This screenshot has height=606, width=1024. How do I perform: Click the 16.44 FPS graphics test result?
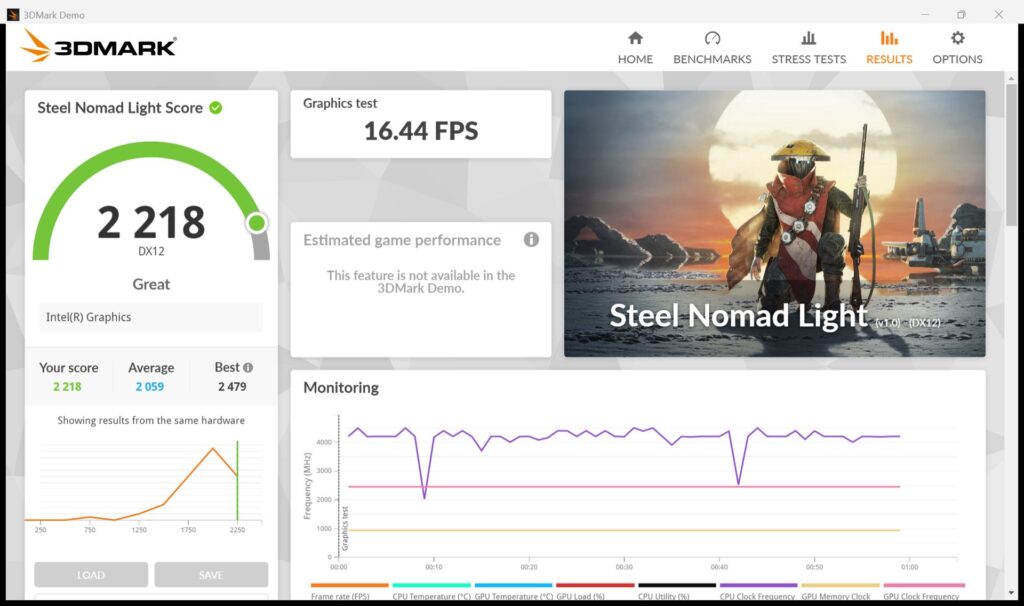(421, 131)
